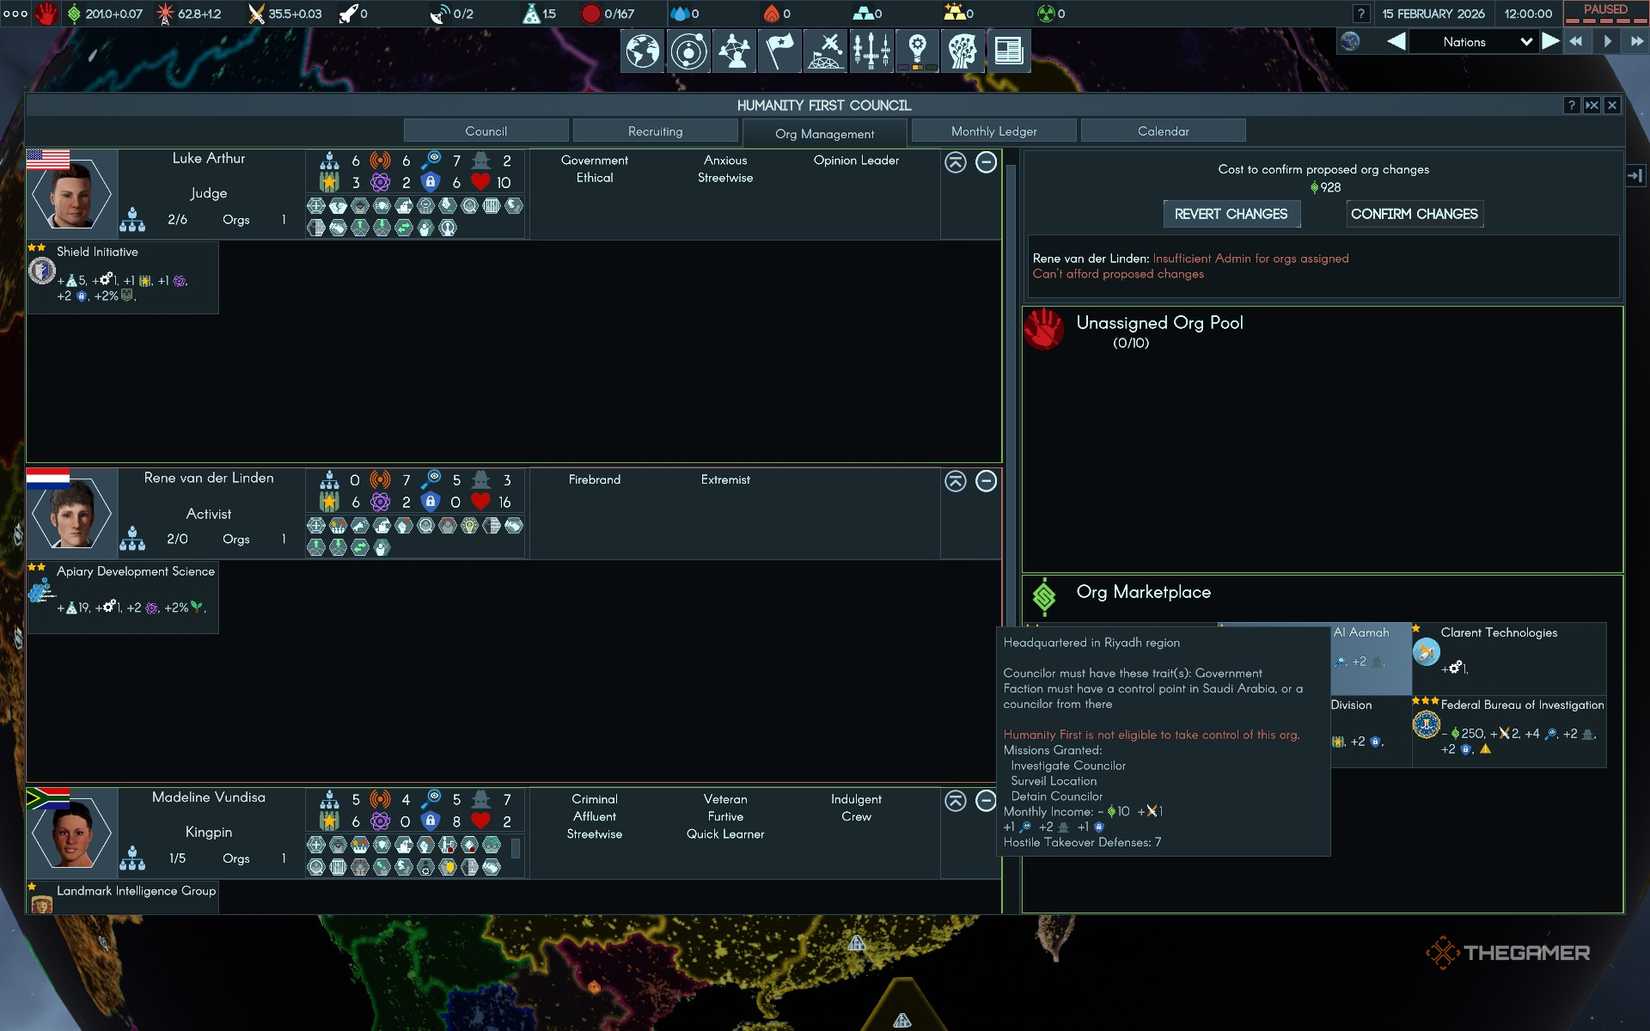This screenshot has height=1031, width=1650.
Task: Open the intel screen using head icon
Action: pos(962,51)
